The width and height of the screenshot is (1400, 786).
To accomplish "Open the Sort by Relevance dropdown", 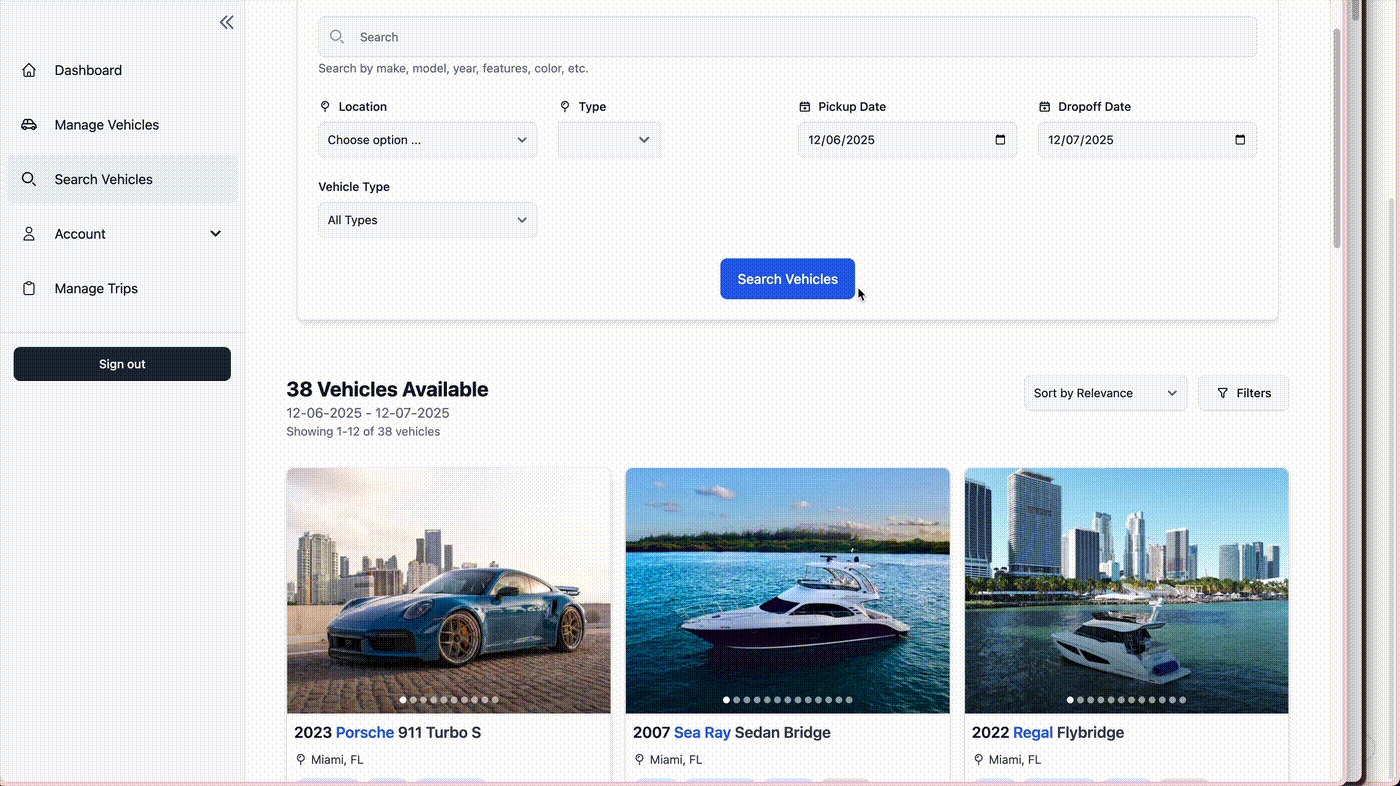I will point(1105,393).
